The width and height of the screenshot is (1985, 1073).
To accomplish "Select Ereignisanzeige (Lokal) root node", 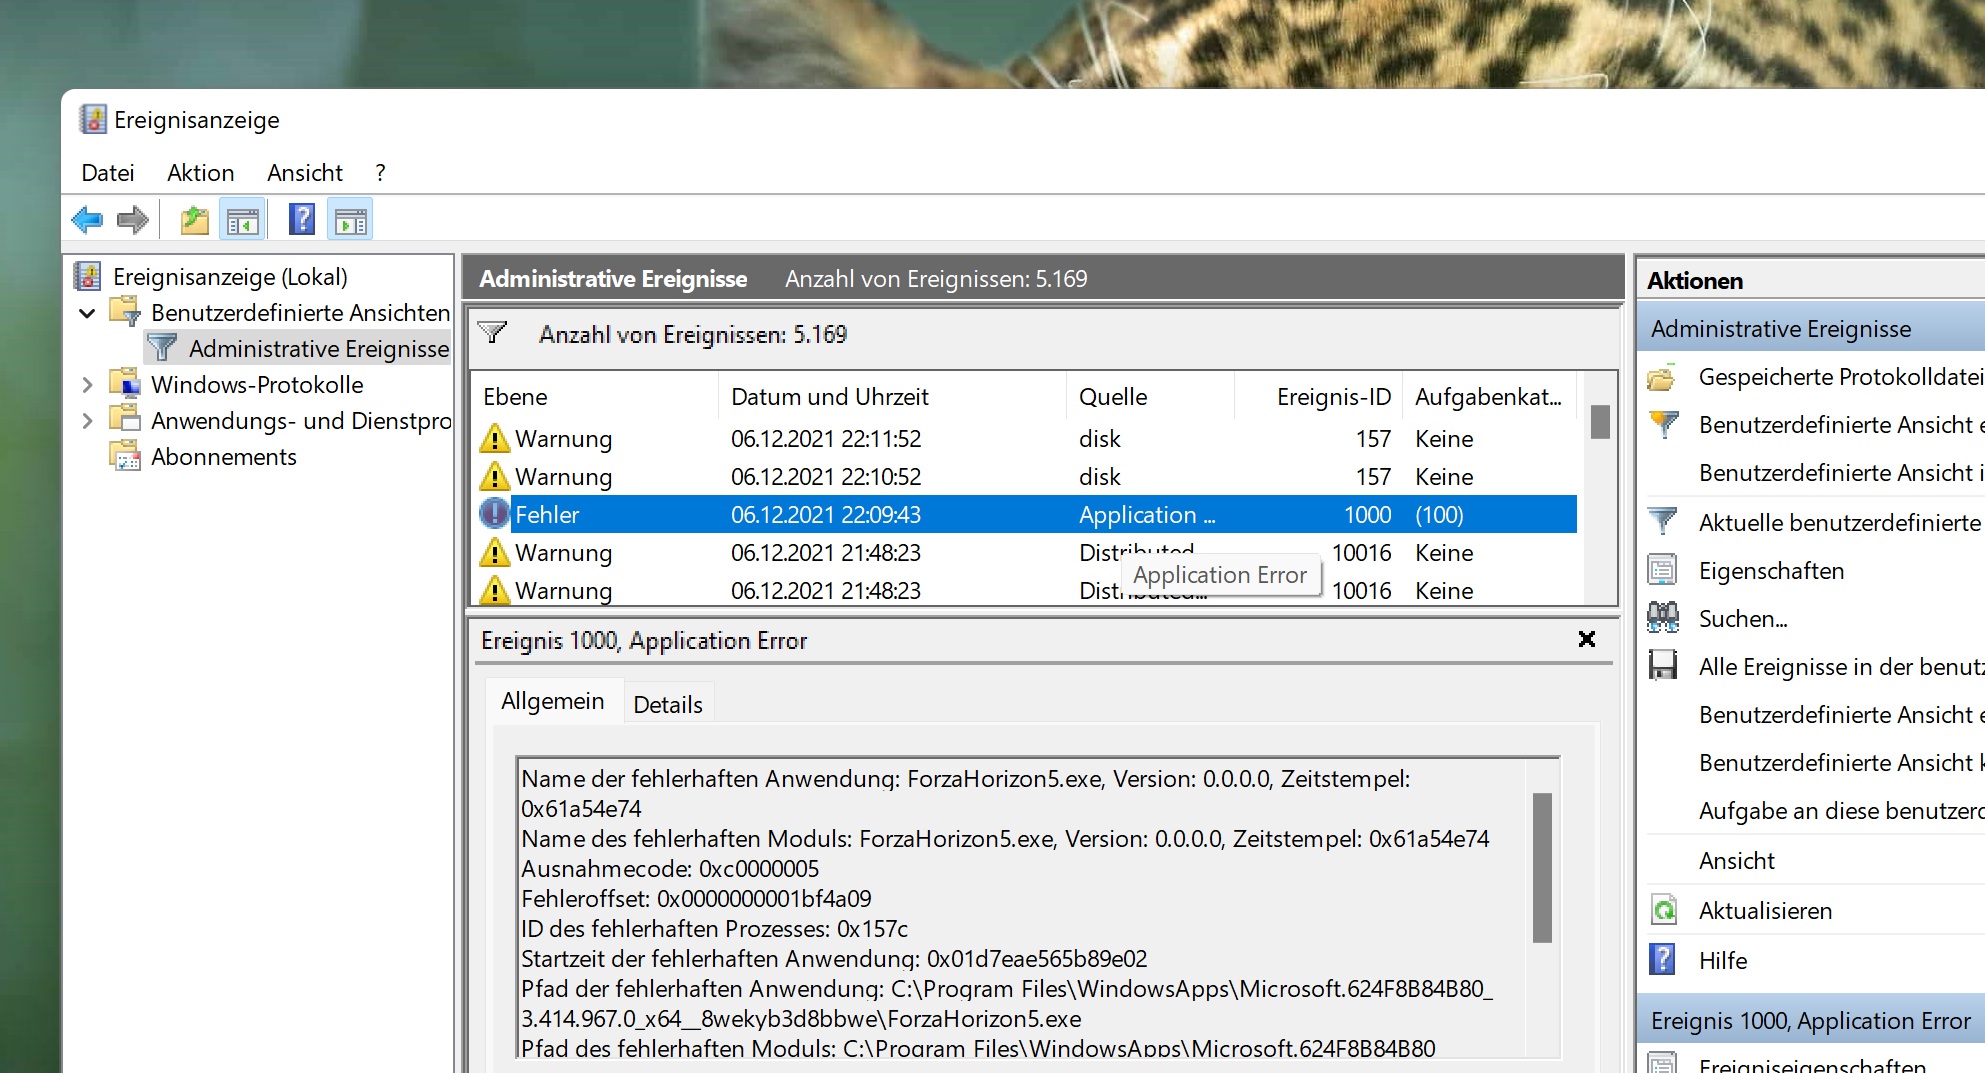I will pyautogui.click(x=230, y=277).
